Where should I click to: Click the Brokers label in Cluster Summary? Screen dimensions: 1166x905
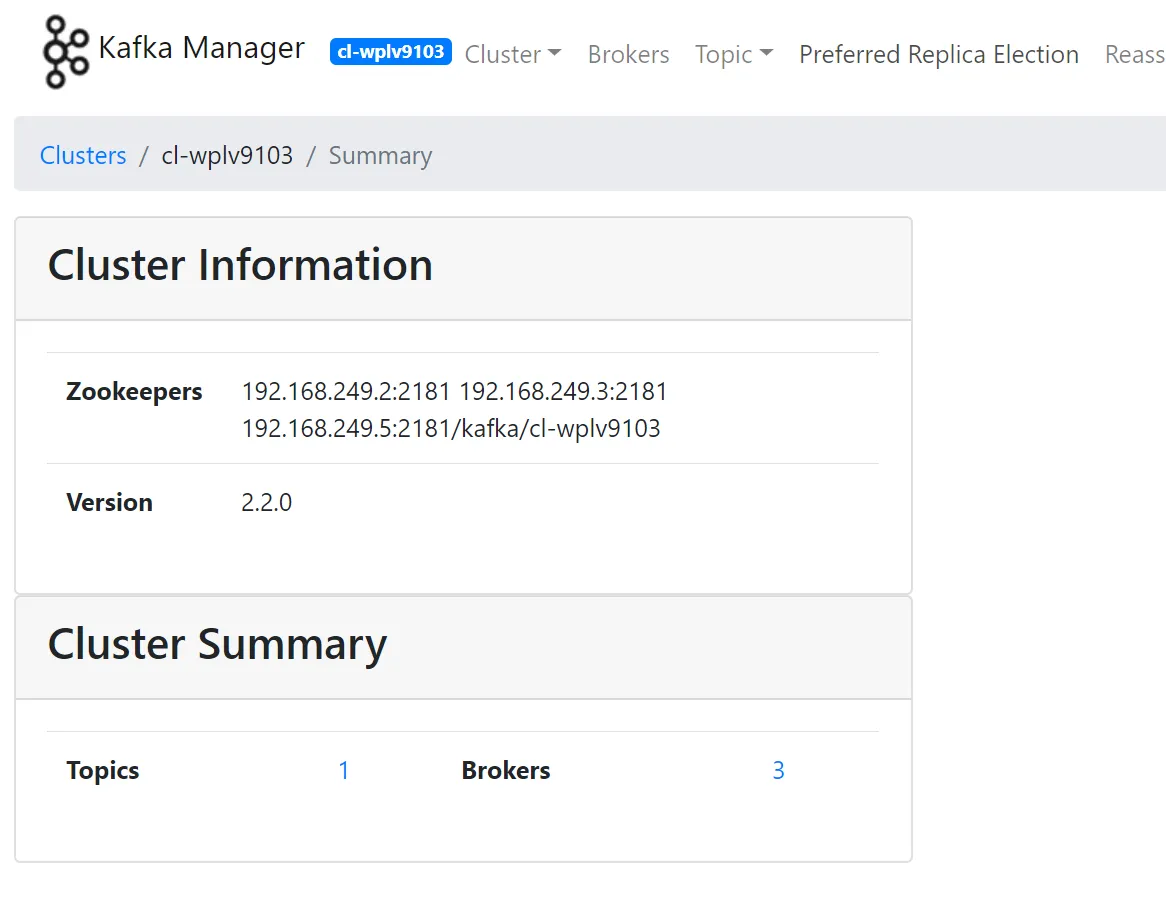(506, 770)
